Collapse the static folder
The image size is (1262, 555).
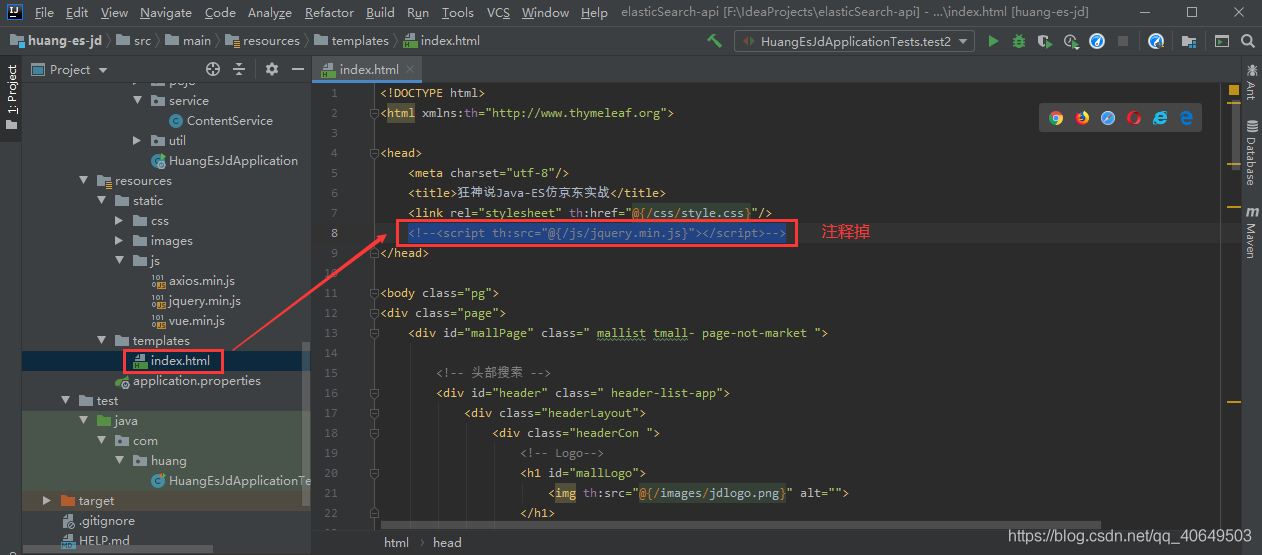pos(102,201)
